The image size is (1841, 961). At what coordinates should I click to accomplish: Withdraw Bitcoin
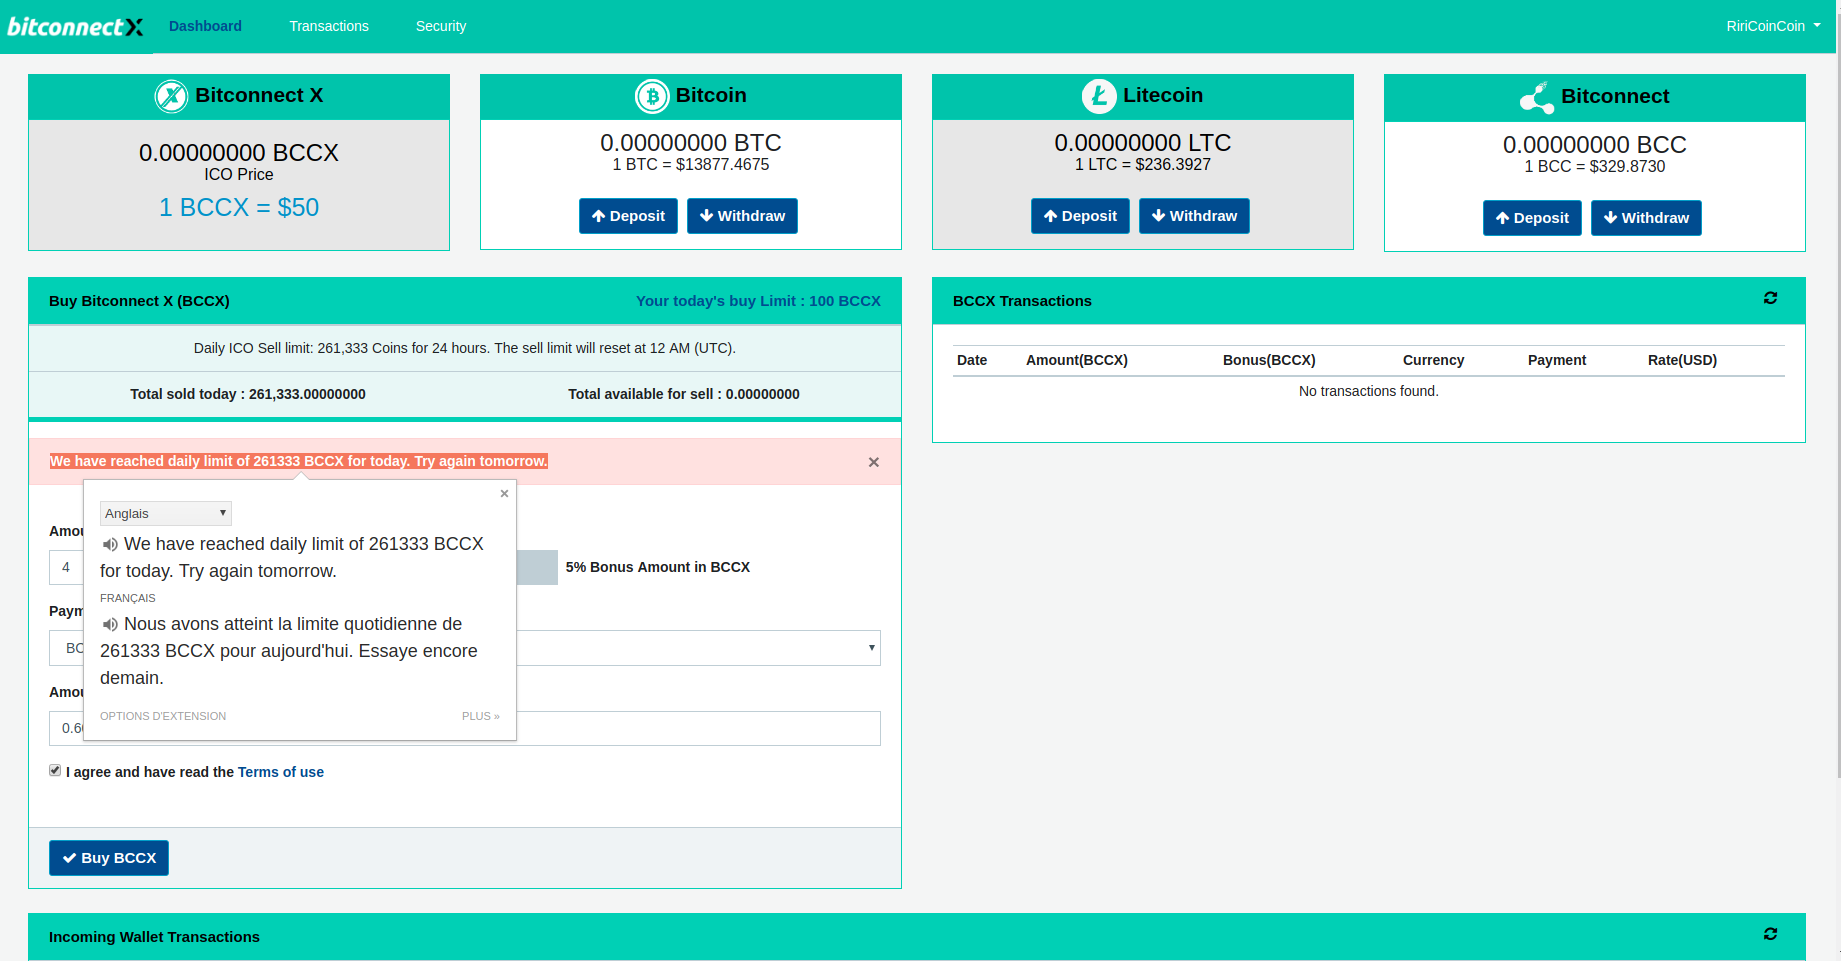pyautogui.click(x=742, y=216)
